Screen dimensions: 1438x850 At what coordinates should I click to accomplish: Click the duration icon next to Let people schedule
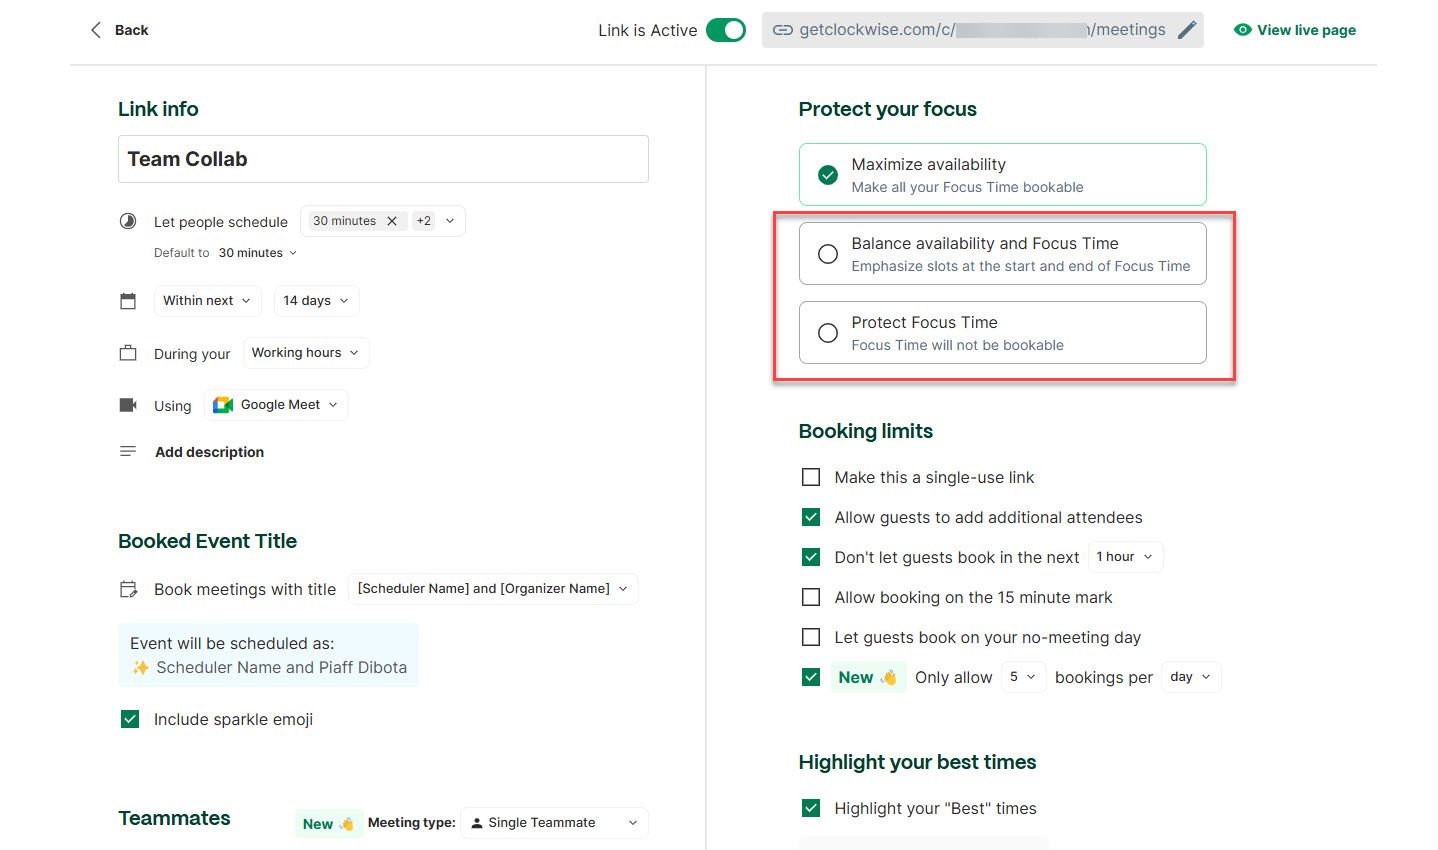(x=128, y=220)
